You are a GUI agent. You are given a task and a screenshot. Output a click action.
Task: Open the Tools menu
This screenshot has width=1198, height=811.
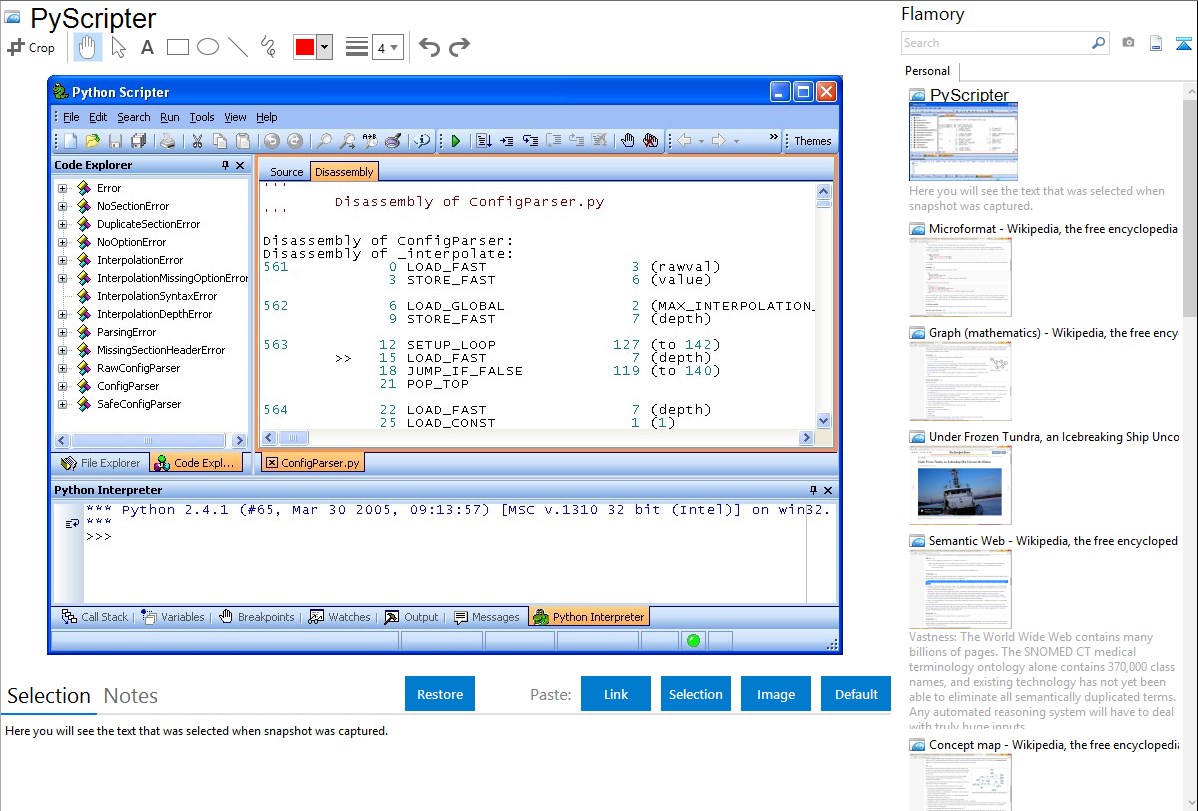[x=202, y=117]
